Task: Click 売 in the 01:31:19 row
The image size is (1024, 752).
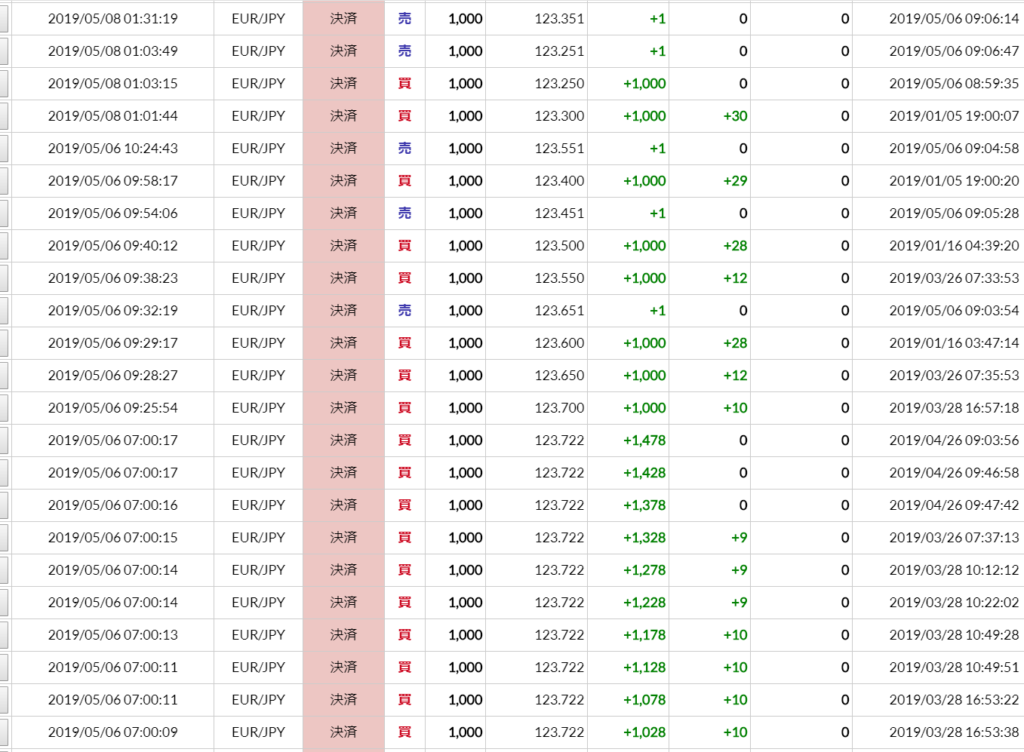Action: click(405, 19)
